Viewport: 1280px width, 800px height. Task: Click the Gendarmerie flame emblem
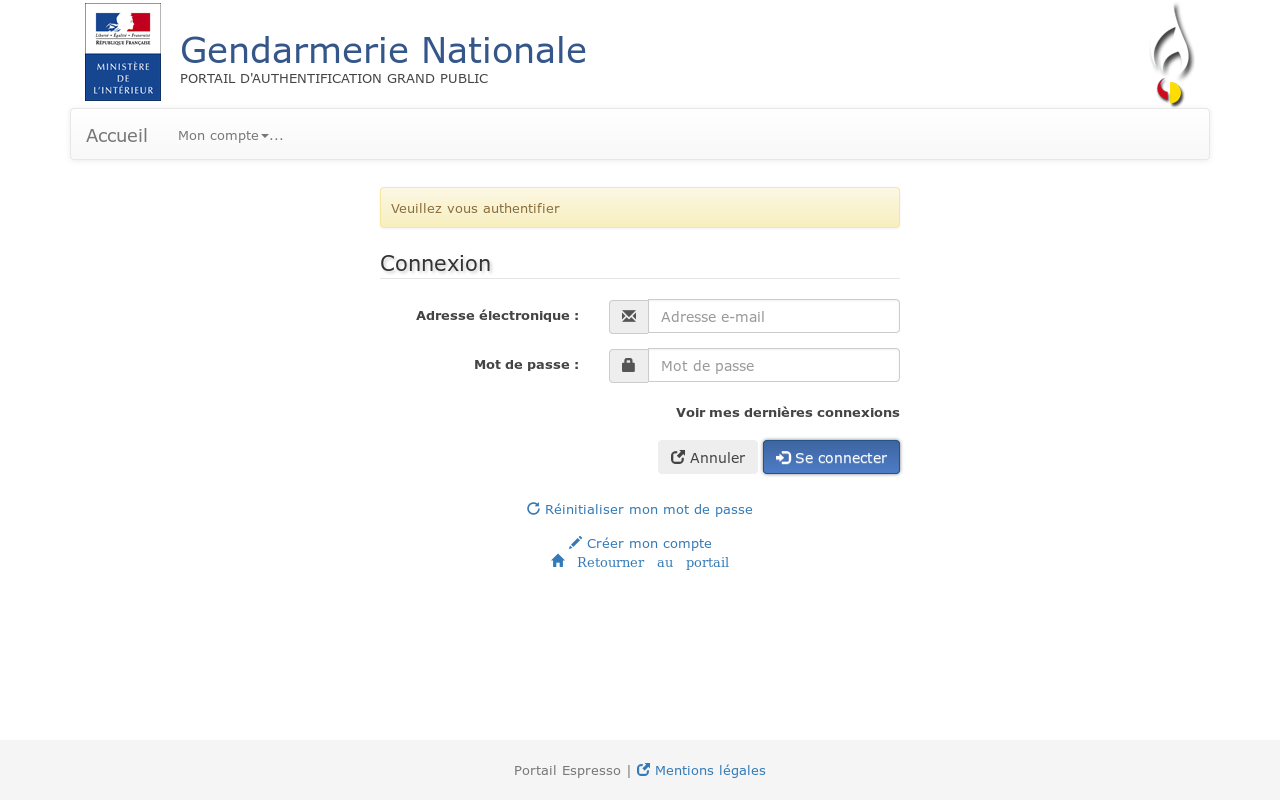pyautogui.click(x=1172, y=55)
